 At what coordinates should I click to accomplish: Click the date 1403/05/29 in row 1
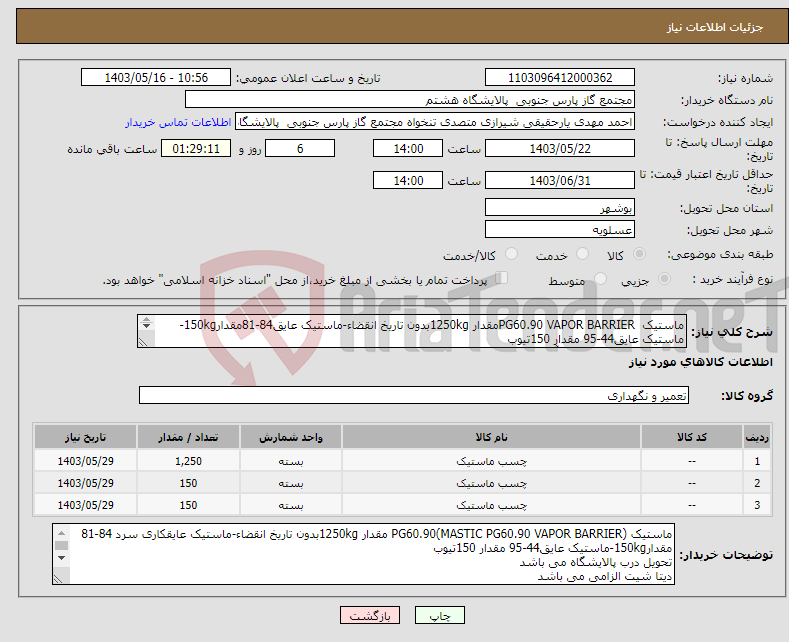[86, 461]
